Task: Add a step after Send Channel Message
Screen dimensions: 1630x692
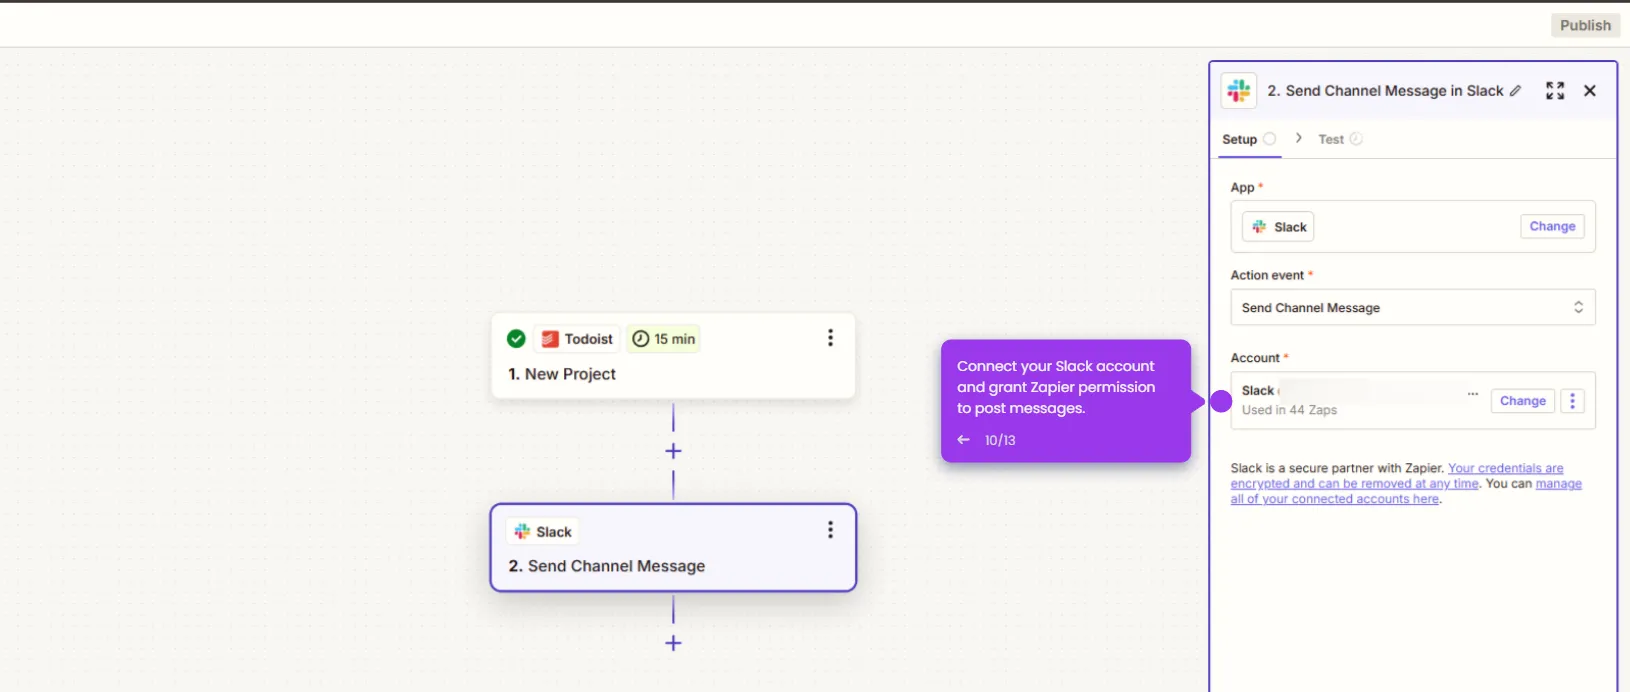Action: (673, 643)
